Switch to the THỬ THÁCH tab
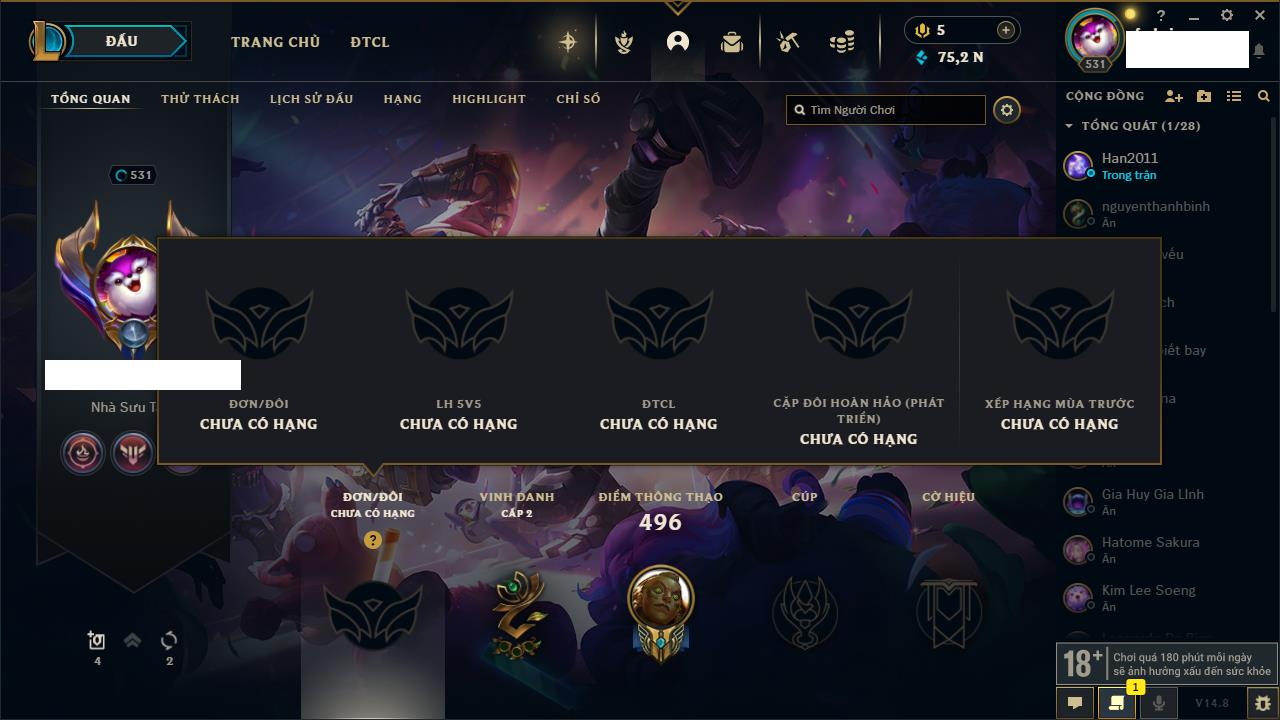Image resolution: width=1280 pixels, height=720 pixels. click(200, 99)
